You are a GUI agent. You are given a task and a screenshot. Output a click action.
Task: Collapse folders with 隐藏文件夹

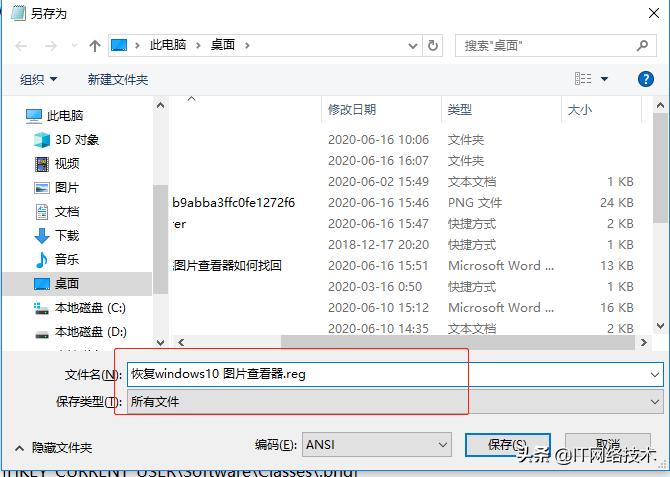pyautogui.click(x=54, y=448)
